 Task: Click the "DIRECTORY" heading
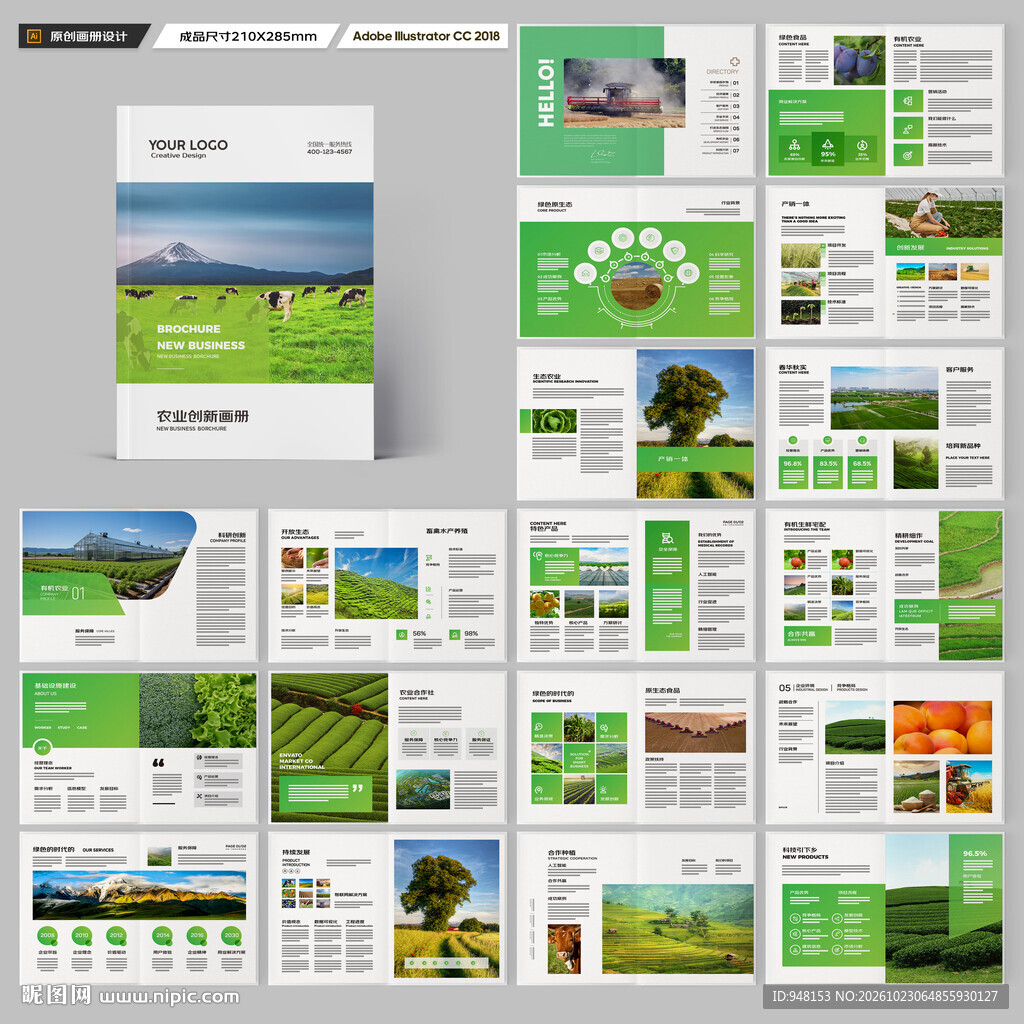(x=722, y=72)
